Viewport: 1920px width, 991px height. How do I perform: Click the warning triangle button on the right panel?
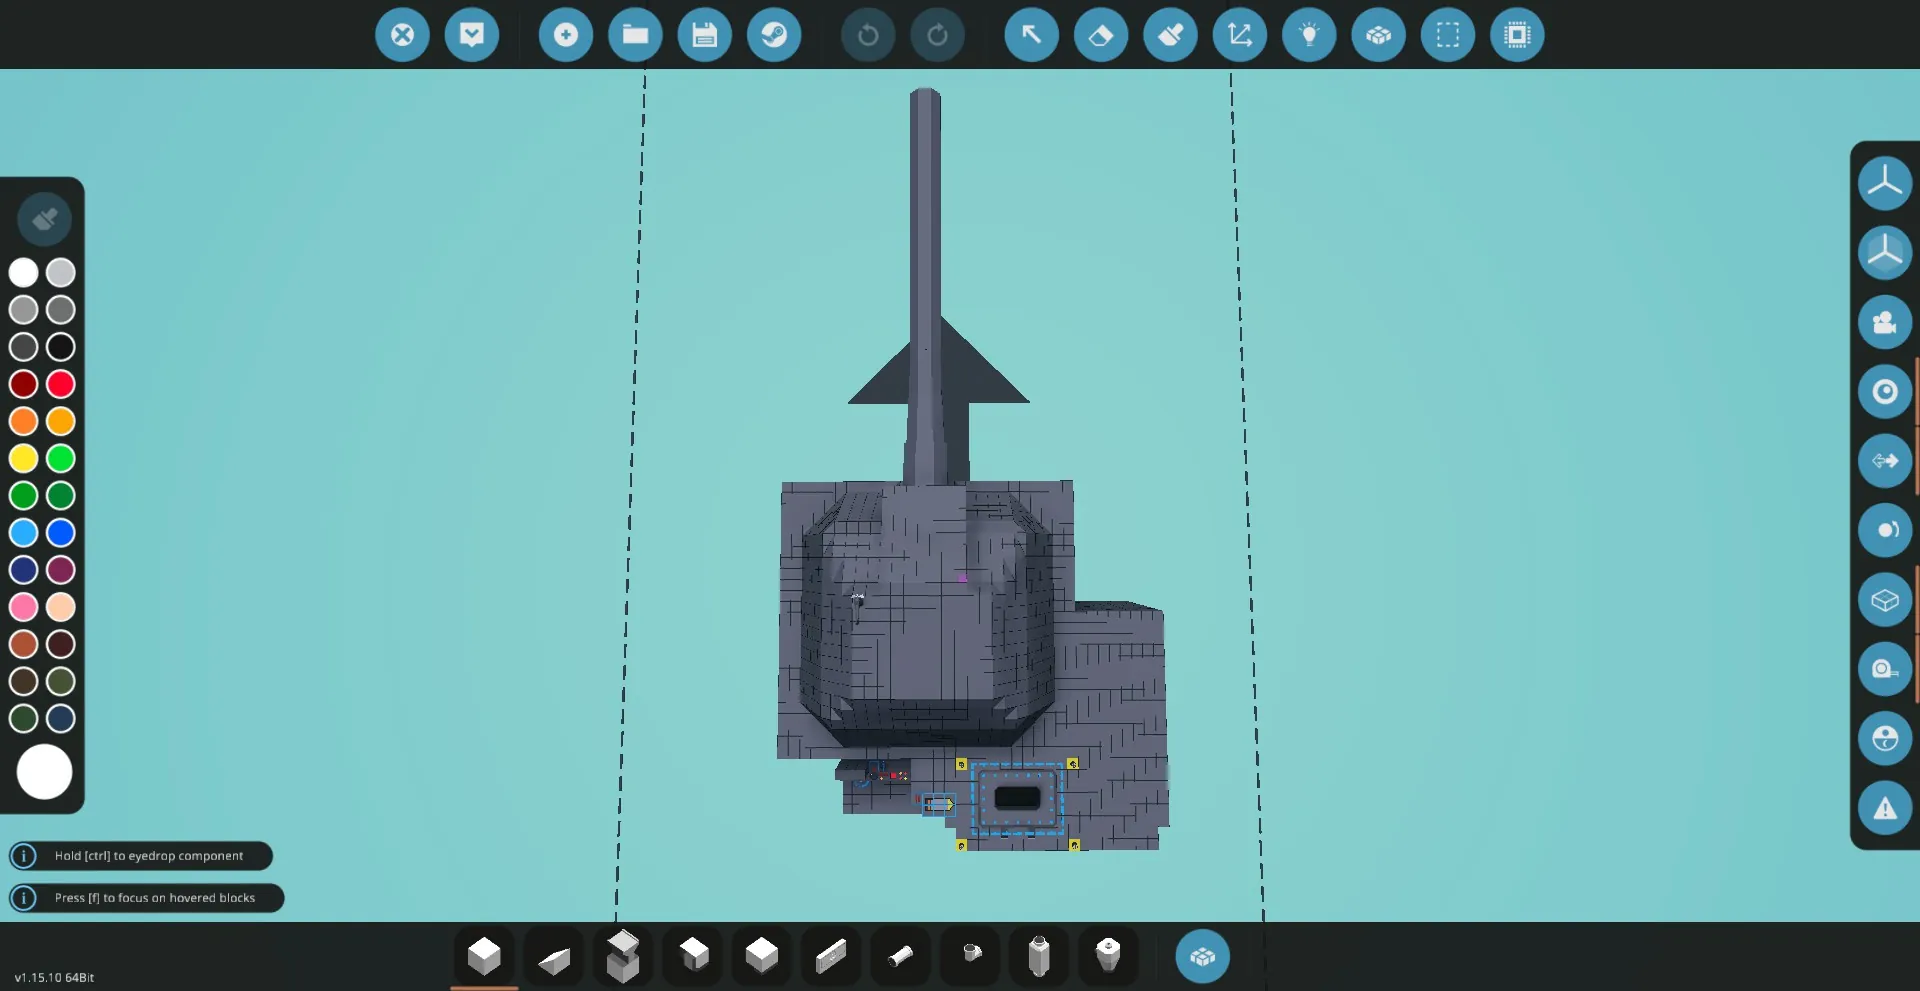tap(1884, 808)
